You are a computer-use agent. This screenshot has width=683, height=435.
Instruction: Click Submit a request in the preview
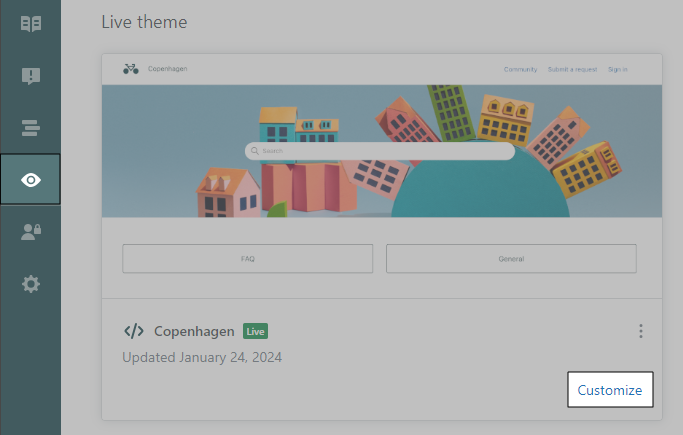pos(572,69)
